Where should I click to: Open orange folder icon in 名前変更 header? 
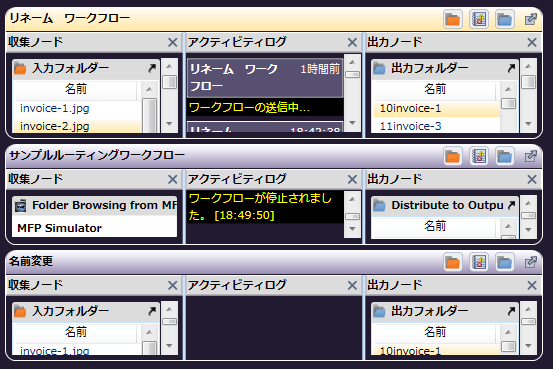[452, 262]
